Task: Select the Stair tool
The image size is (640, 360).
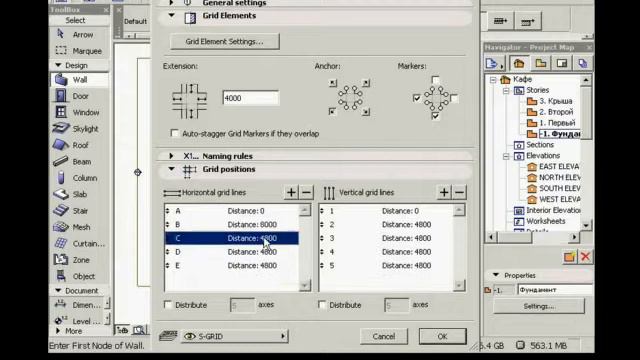Action: click(80, 211)
